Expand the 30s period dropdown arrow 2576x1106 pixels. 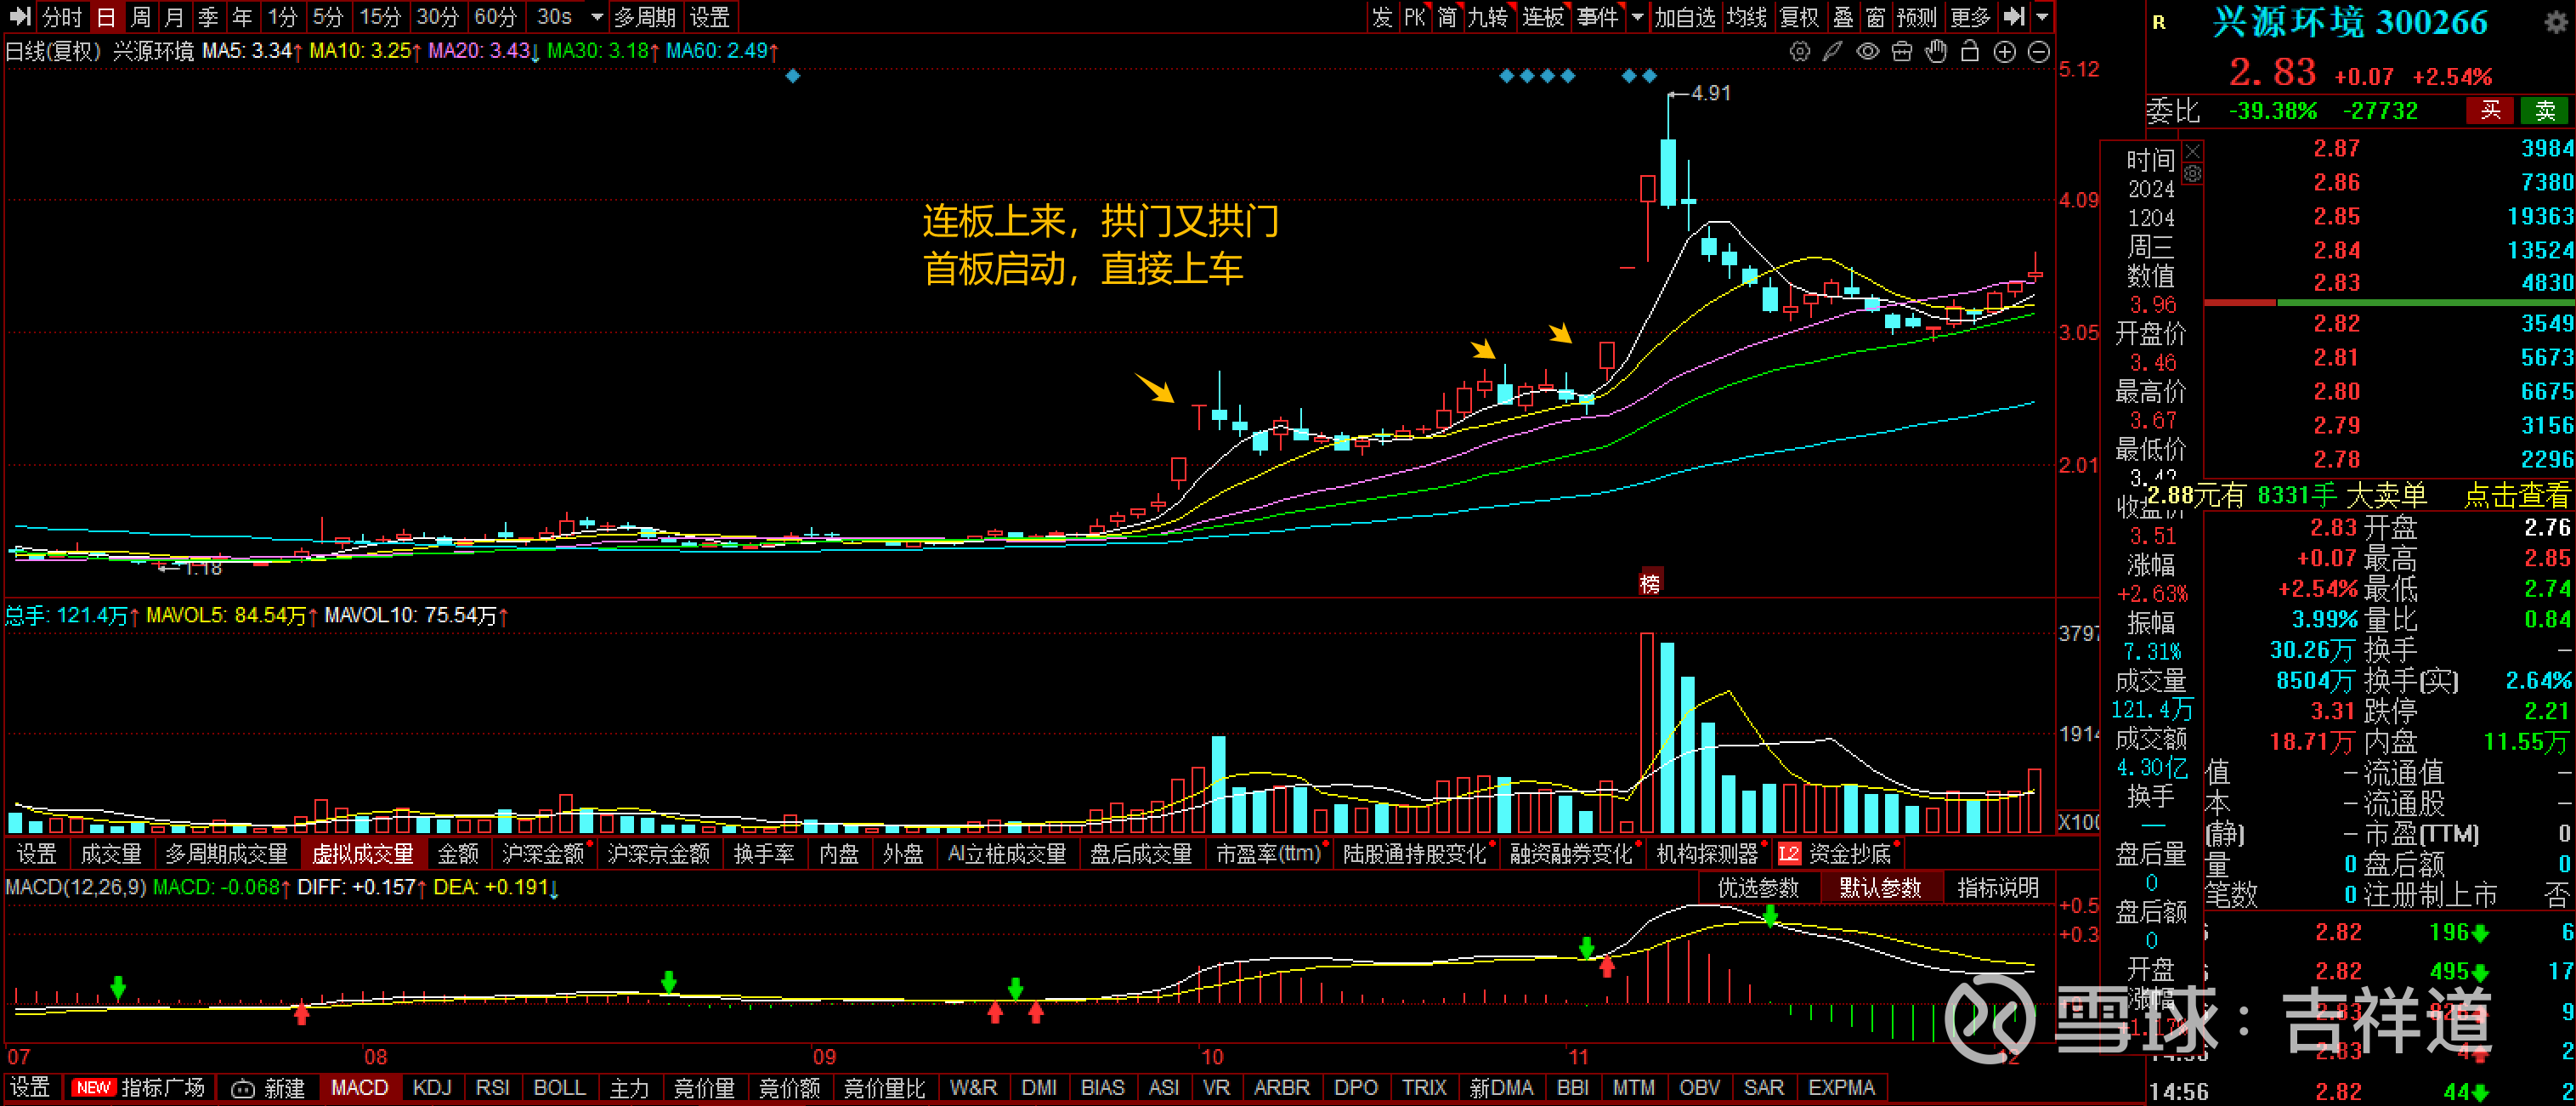pos(597,17)
